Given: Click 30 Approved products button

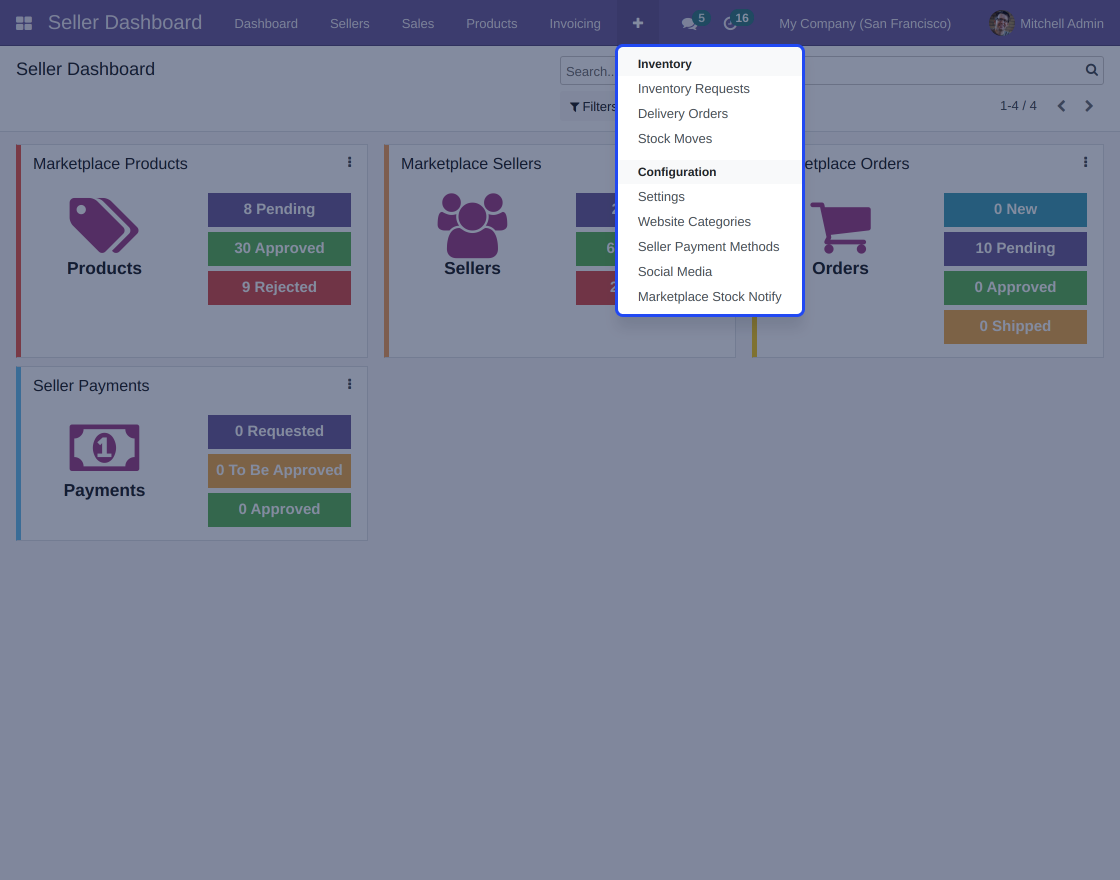Looking at the screenshot, I should (279, 249).
